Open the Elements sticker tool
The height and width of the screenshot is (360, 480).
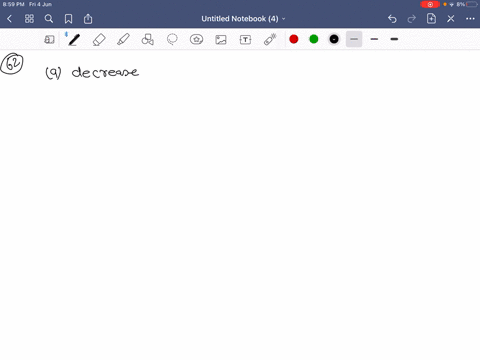point(196,40)
